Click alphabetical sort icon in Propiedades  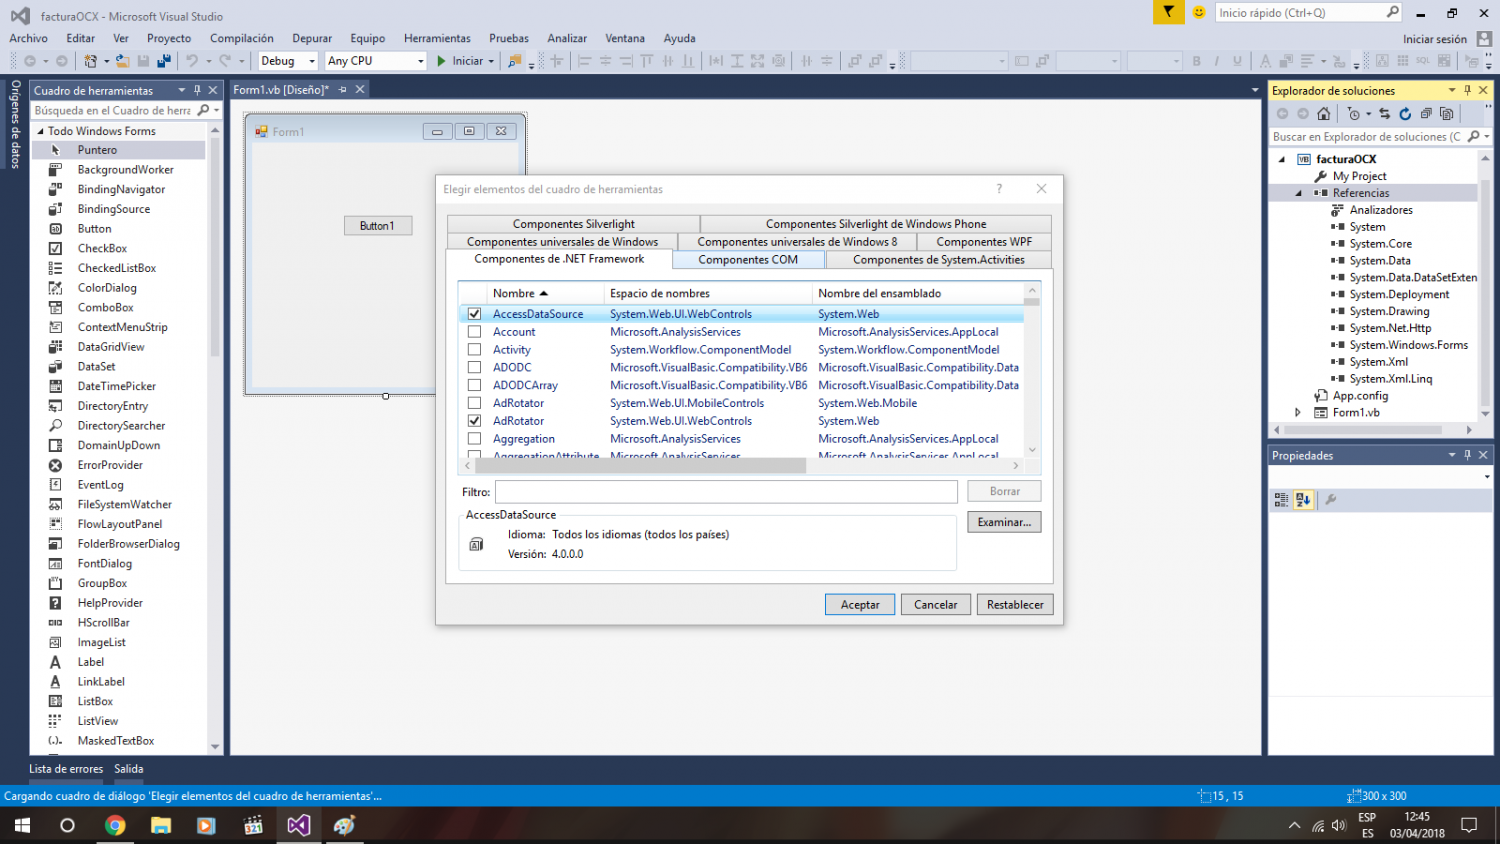coord(1303,500)
